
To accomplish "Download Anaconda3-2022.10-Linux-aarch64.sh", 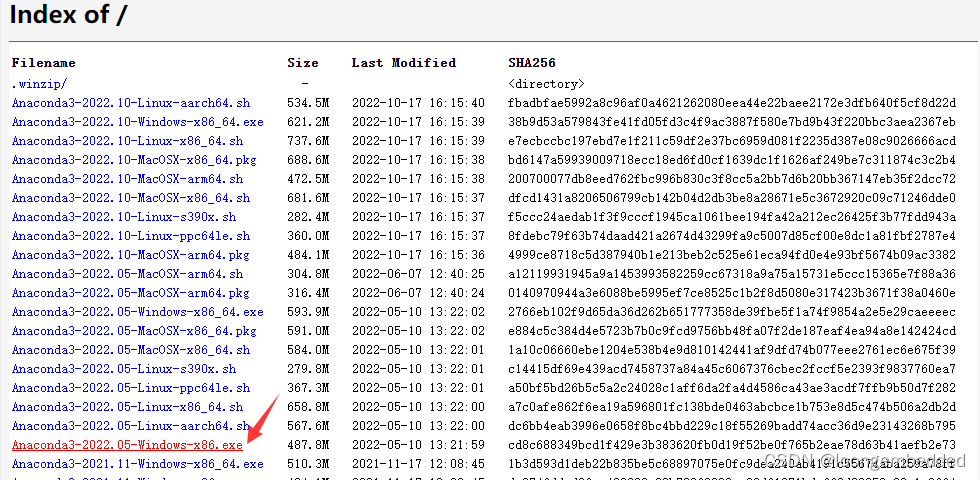I will pyautogui.click(x=131, y=103).
